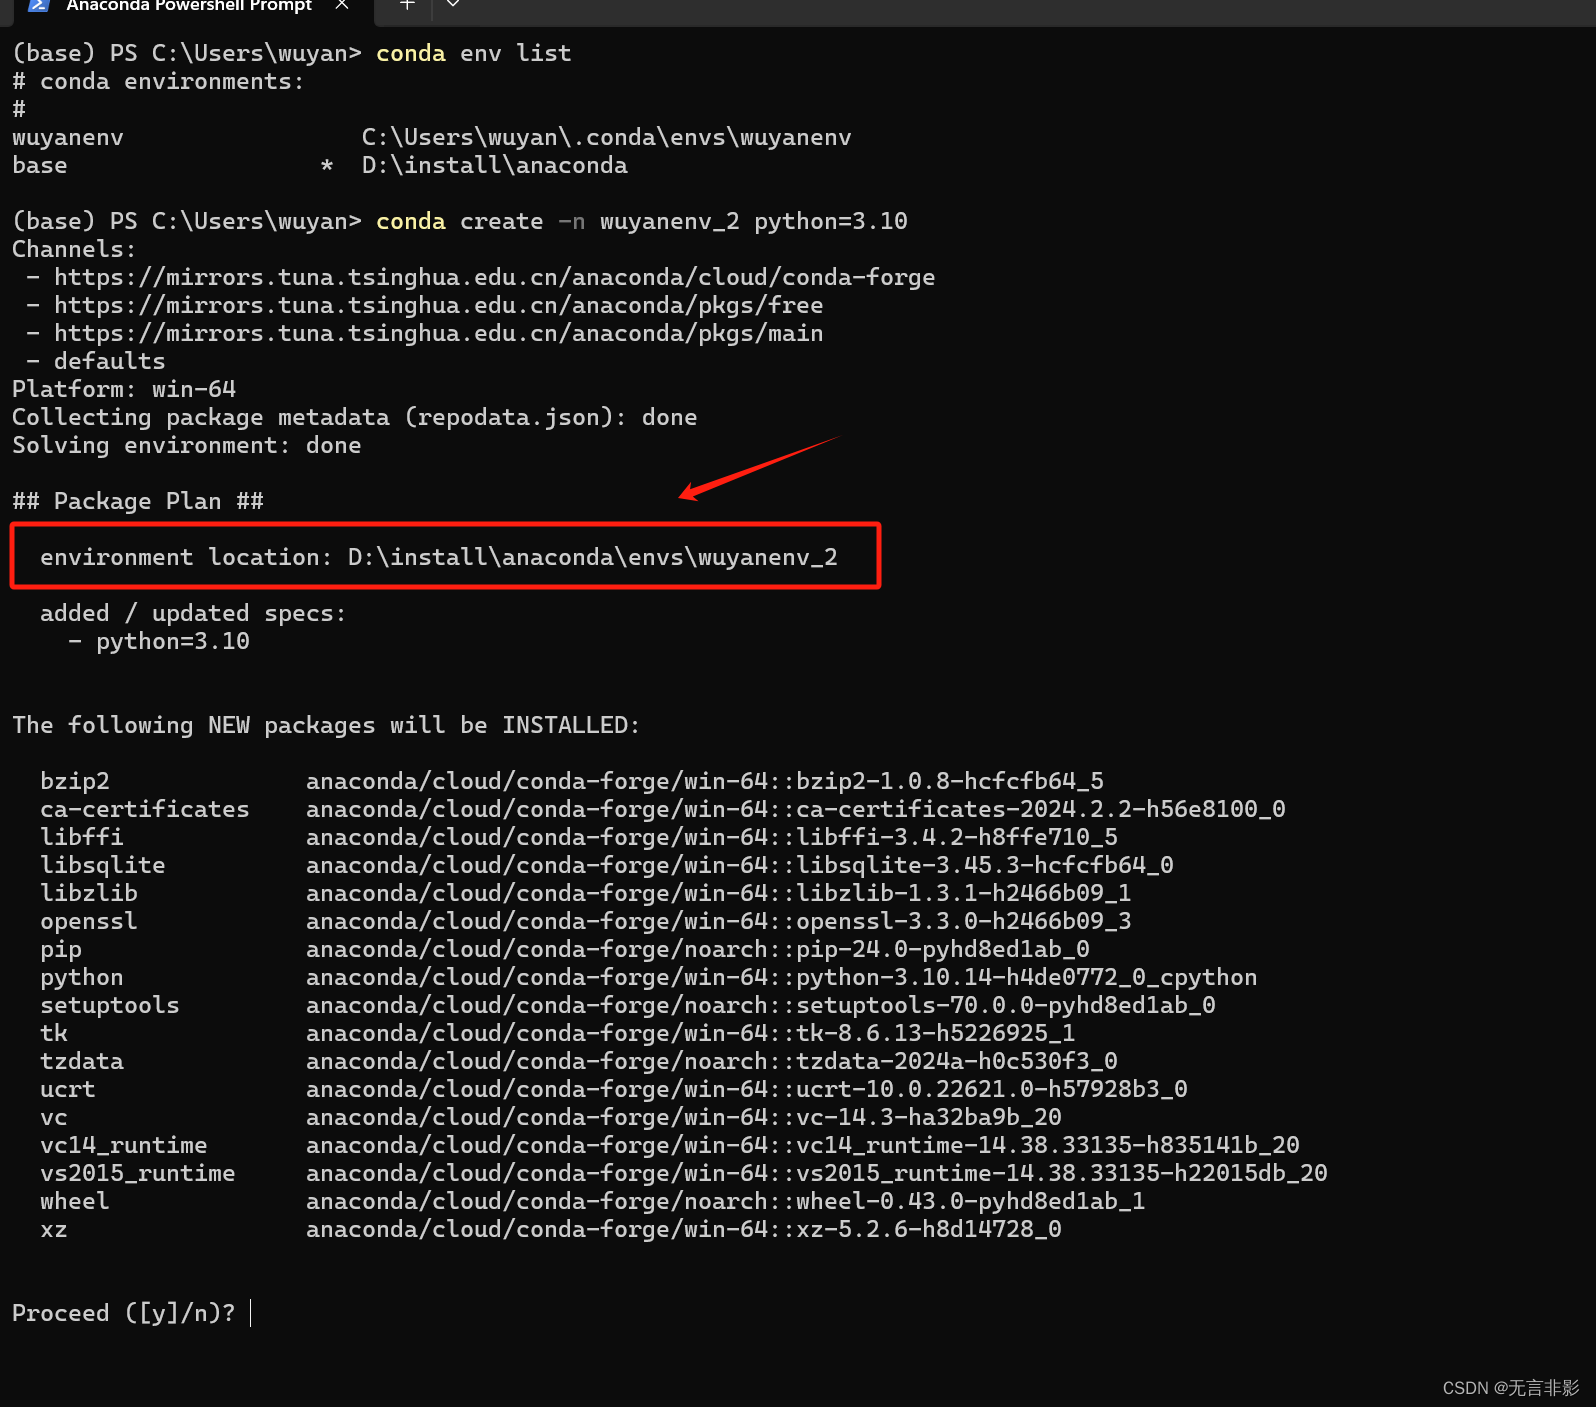Open a new terminal tab
This screenshot has height=1407, width=1596.
[x=407, y=5]
